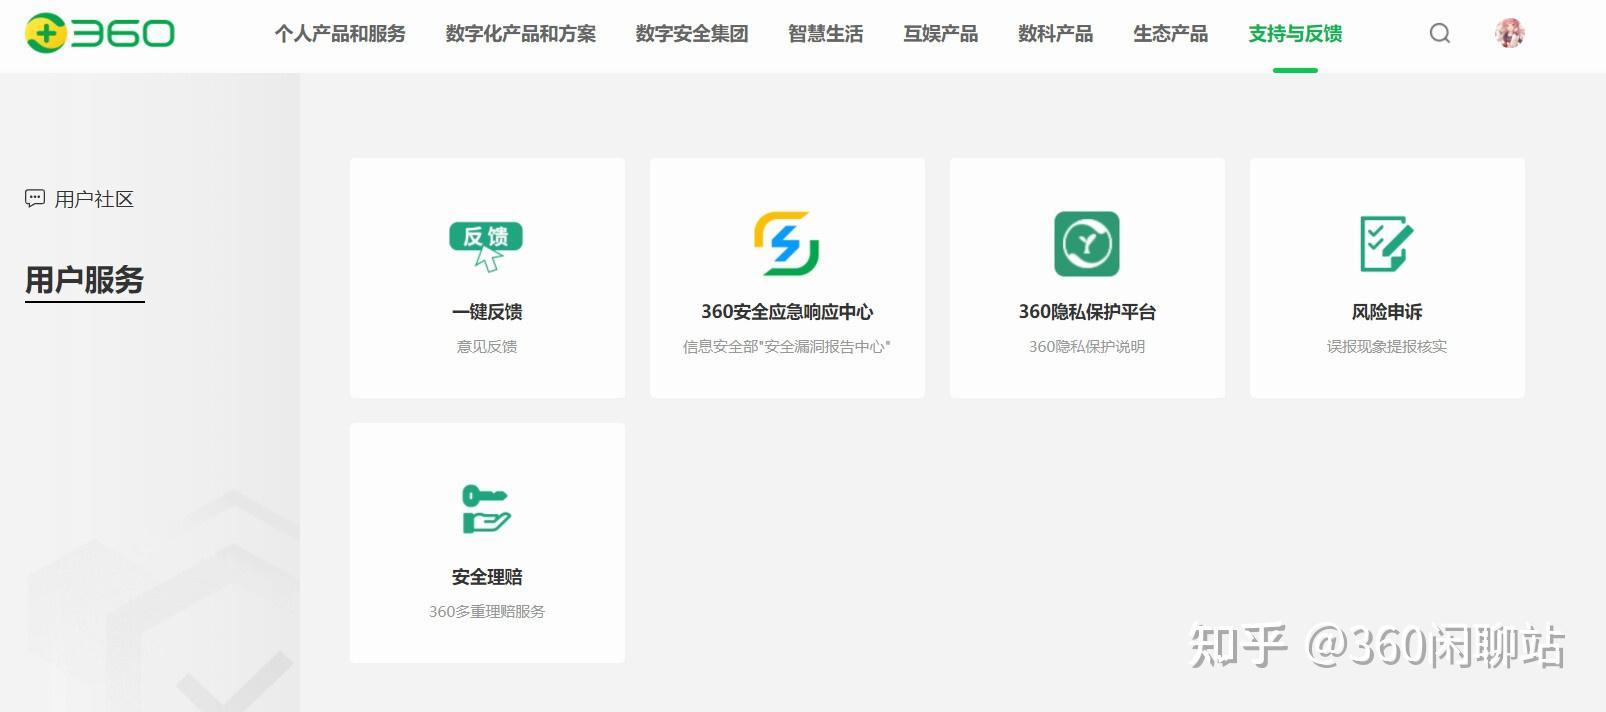Viewport: 1606px width, 712px height.
Task: Click the 意见反馈 description text
Action: 487,347
